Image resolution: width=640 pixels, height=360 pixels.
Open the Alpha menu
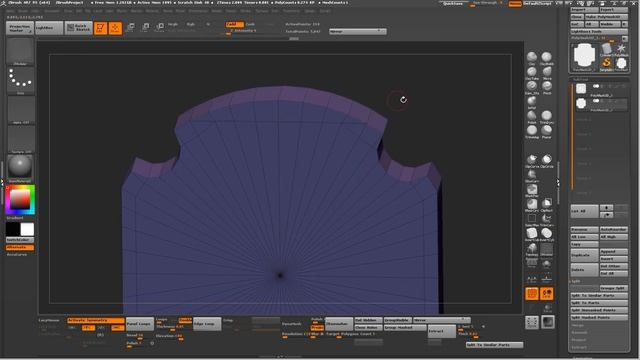coord(11,11)
